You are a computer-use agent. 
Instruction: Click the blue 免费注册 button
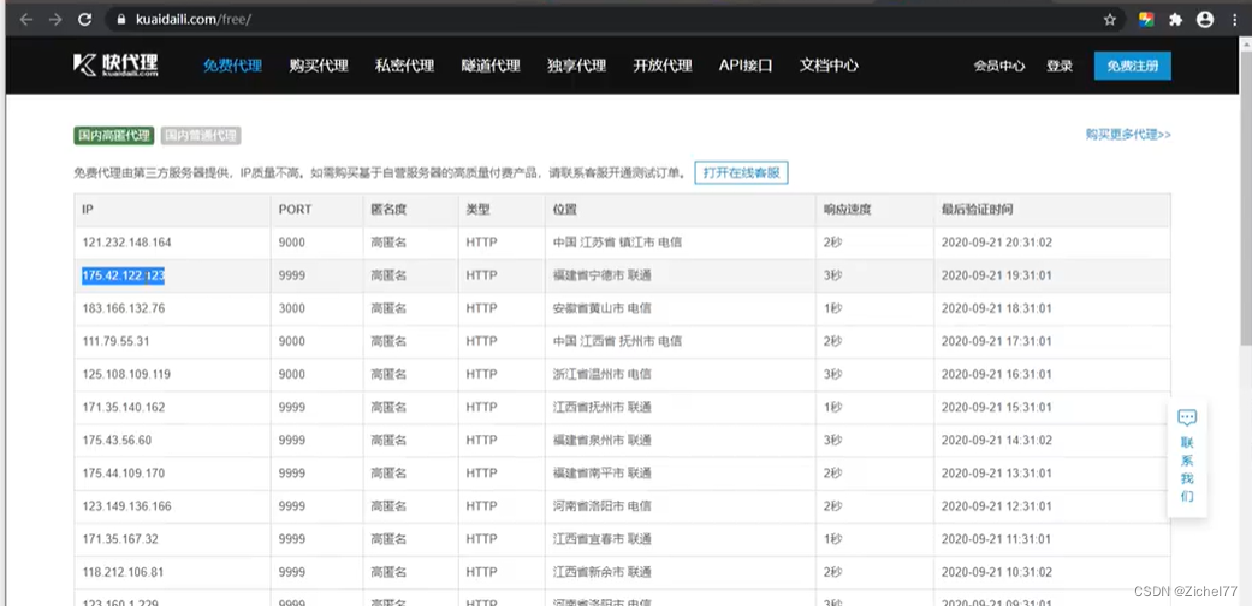coord(1132,66)
